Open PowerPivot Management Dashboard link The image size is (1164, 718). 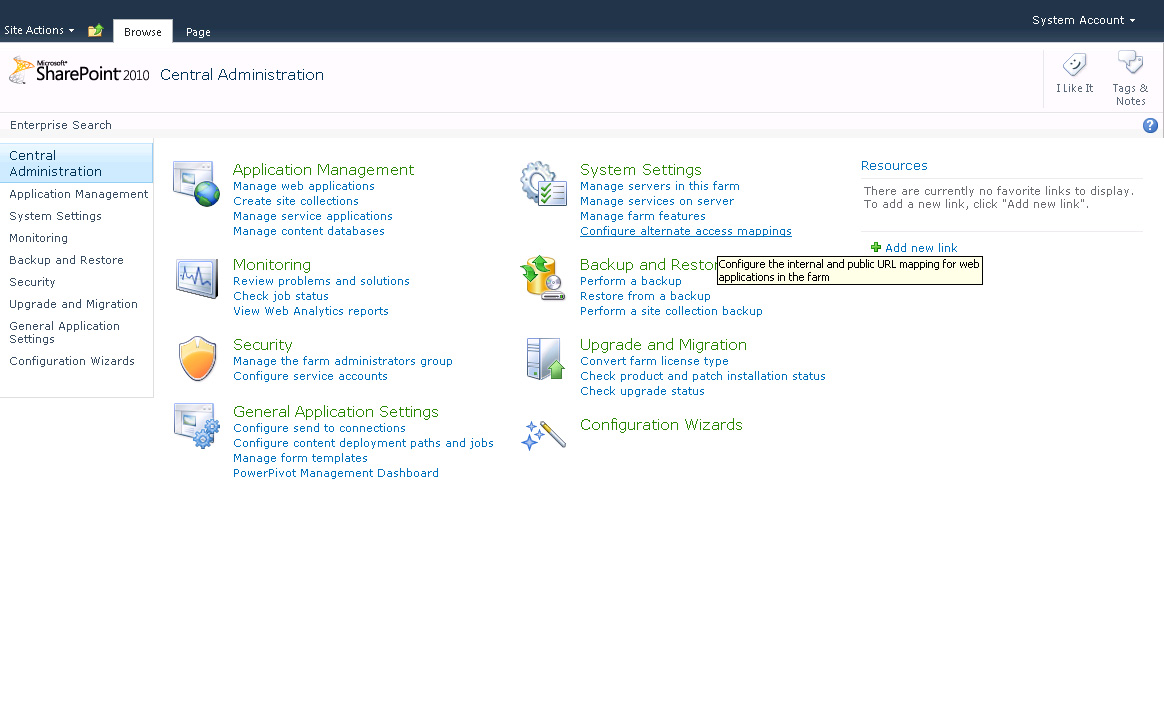(x=336, y=473)
